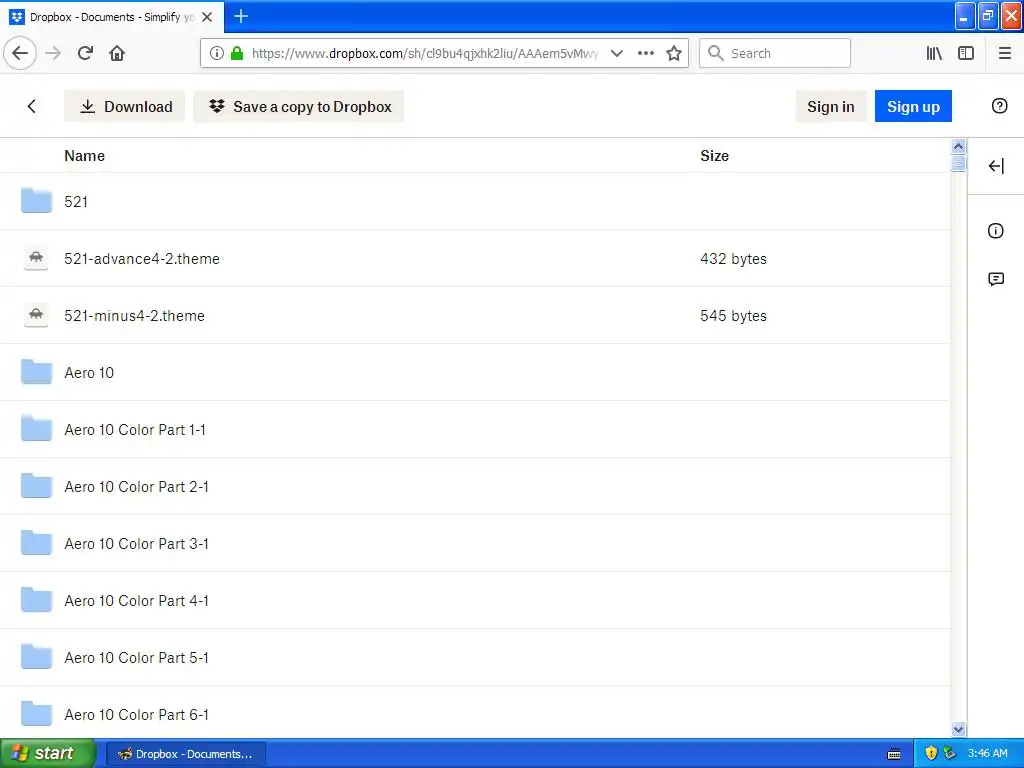Focus the Firefox Search box
This screenshot has height=768, width=1024.
tap(775, 53)
